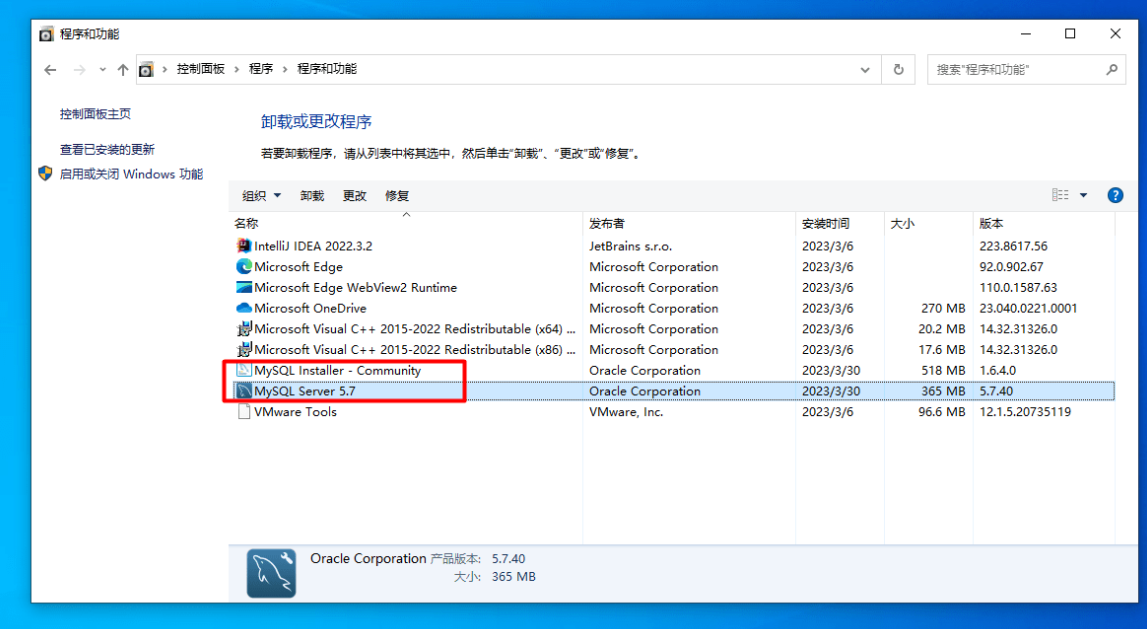Open 启用或关闭 Windows 功能 link

click(x=131, y=174)
